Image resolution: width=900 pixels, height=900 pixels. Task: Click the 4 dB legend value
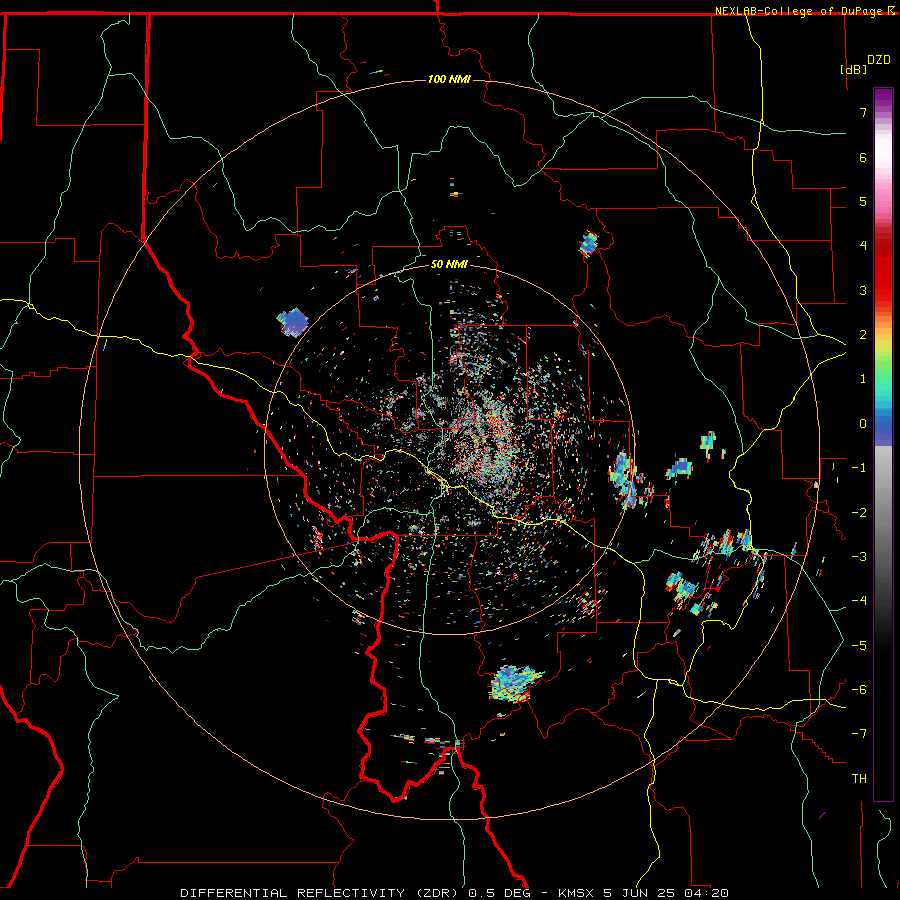[863, 246]
